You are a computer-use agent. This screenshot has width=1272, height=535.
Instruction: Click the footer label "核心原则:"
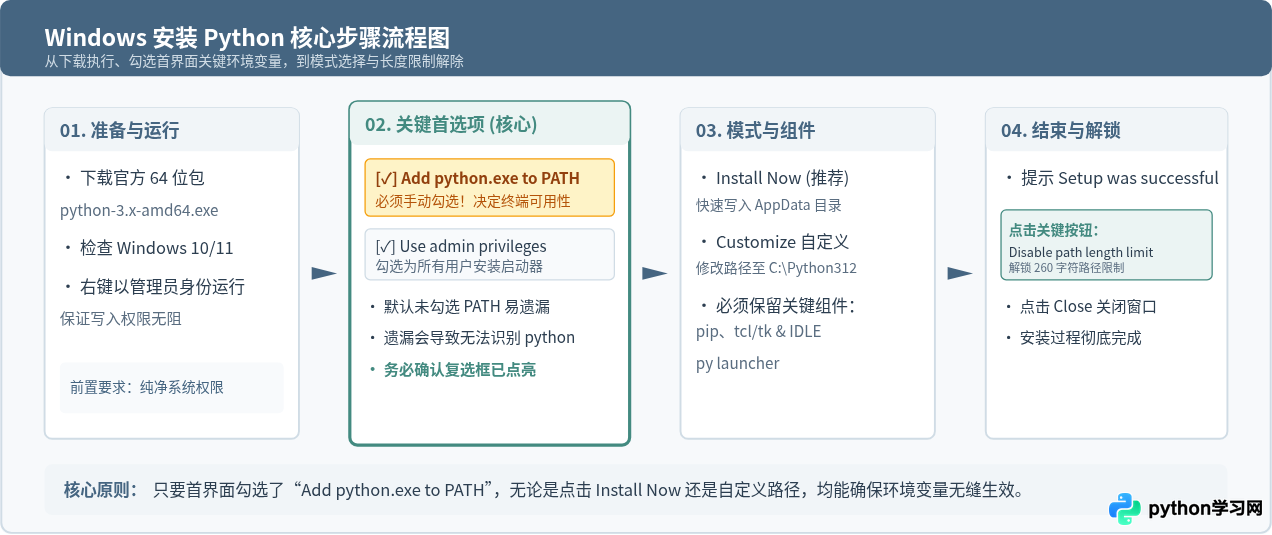[x=100, y=490]
